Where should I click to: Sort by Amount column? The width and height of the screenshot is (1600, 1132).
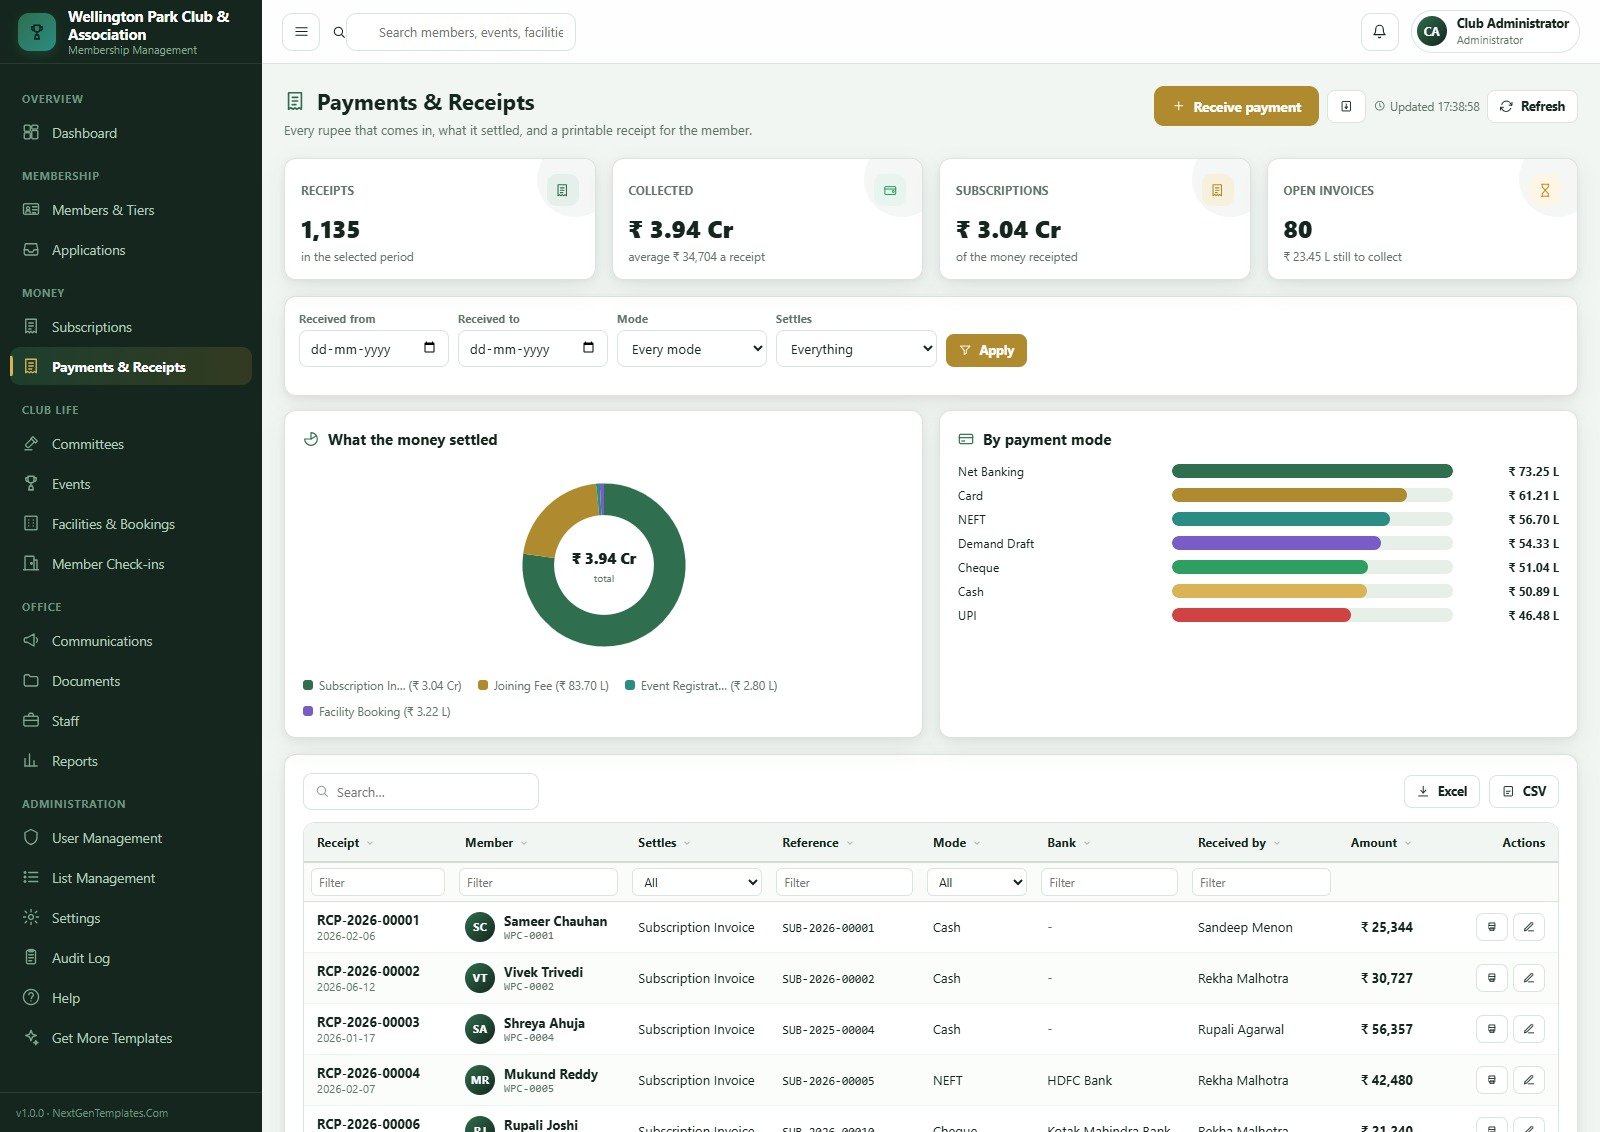point(1381,843)
